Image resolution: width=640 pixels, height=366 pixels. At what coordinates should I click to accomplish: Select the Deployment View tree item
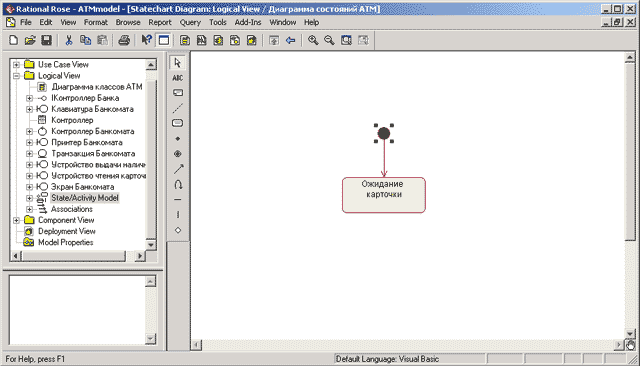coord(67,231)
